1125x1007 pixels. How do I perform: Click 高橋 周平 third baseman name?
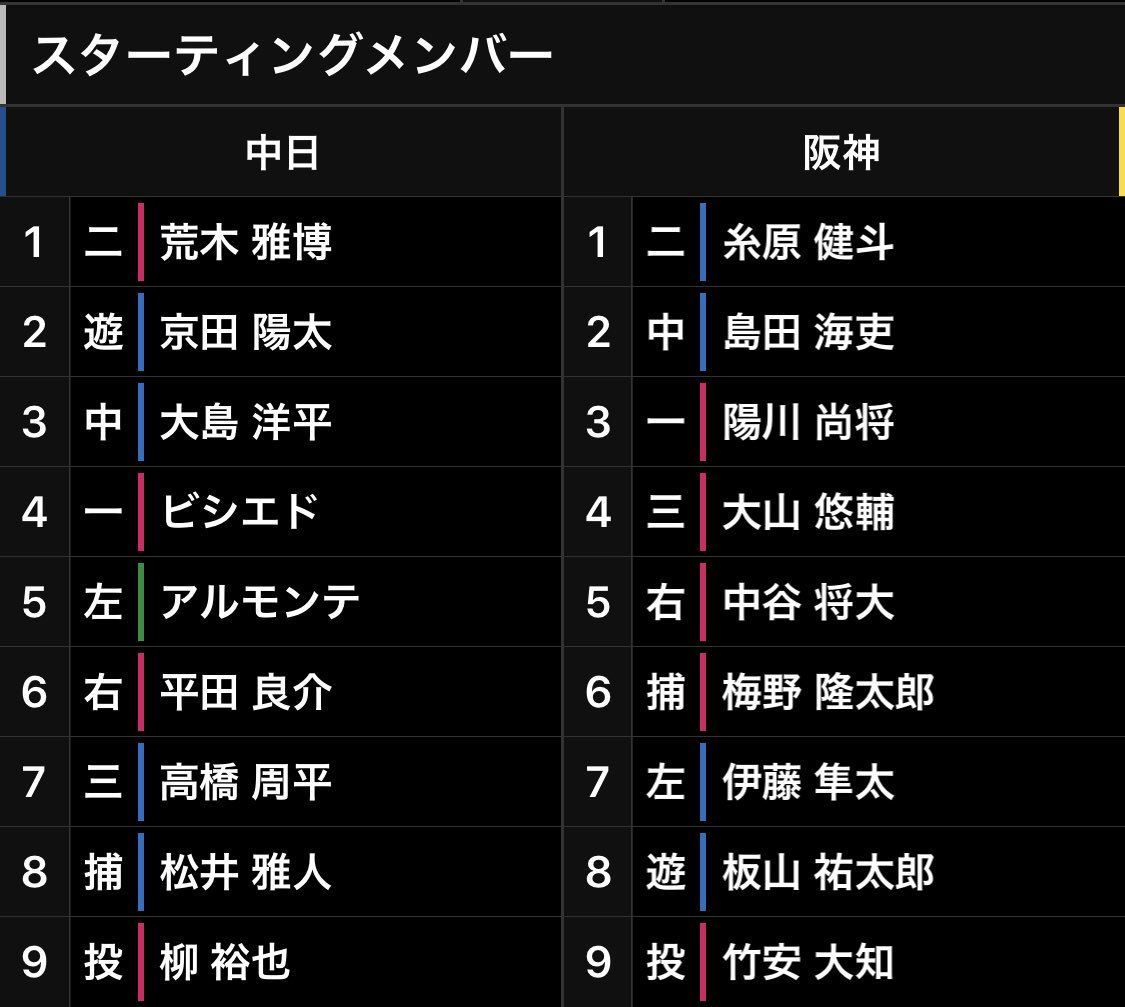click(x=245, y=783)
